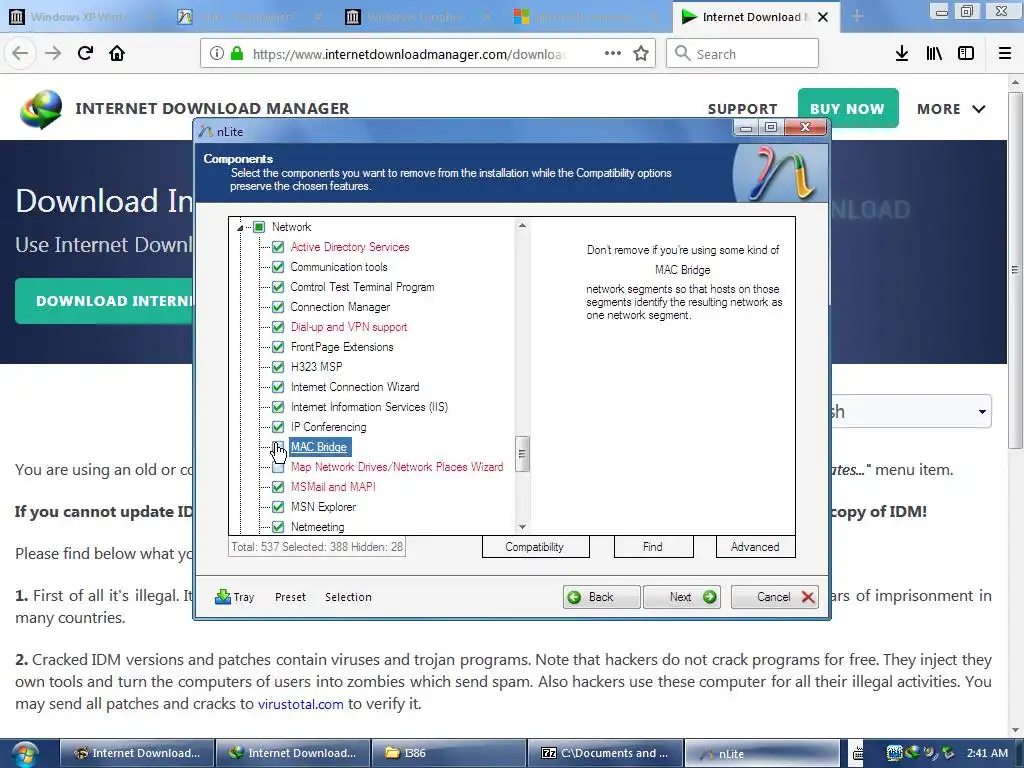
Task: Reload the page with refresh icon
Action: pyautogui.click(x=85, y=54)
